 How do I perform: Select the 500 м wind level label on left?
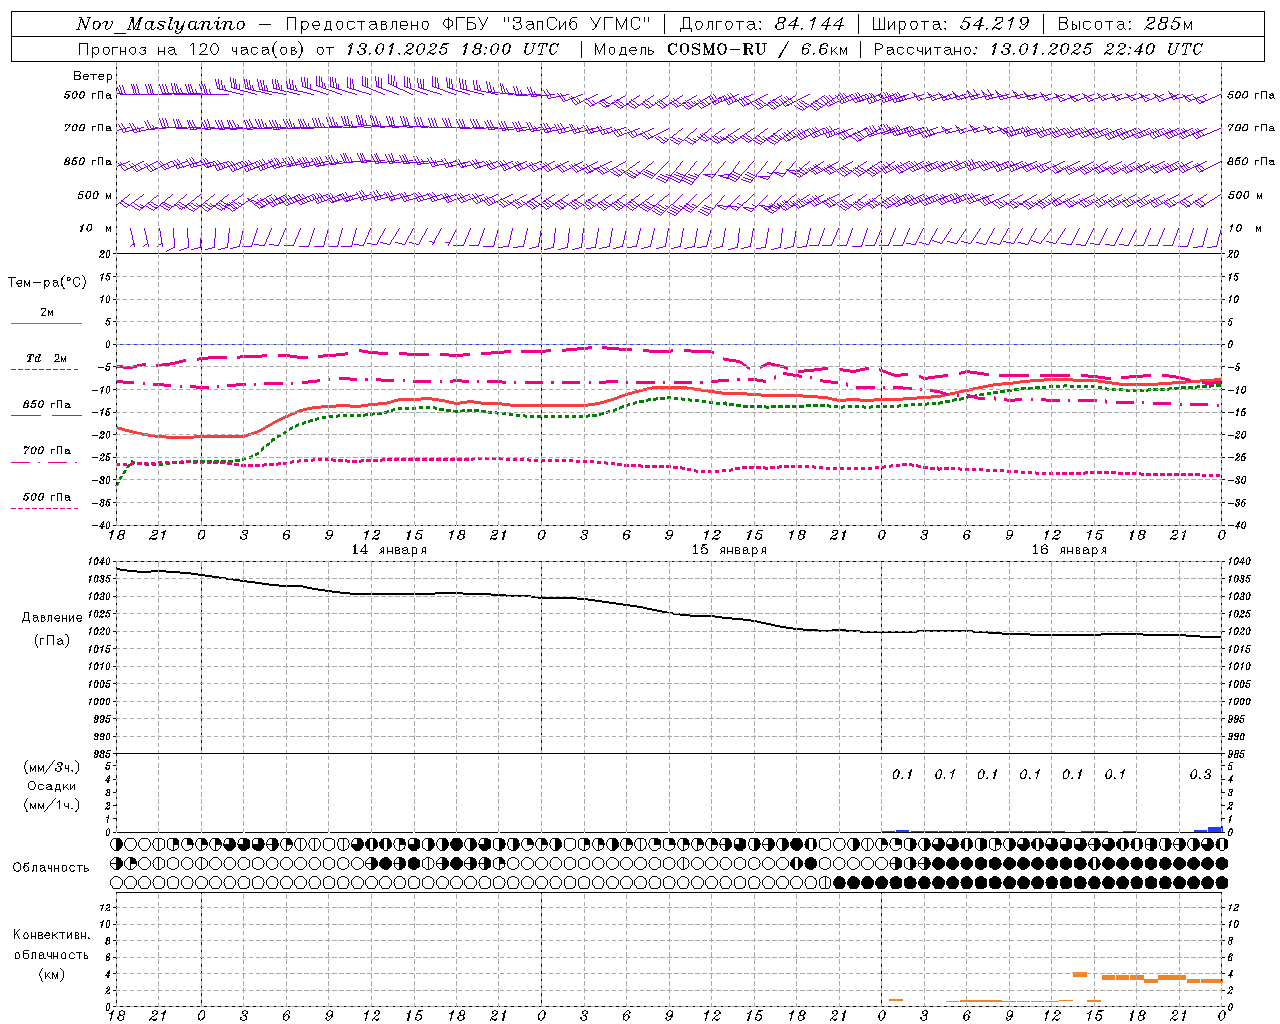[x=95, y=195]
